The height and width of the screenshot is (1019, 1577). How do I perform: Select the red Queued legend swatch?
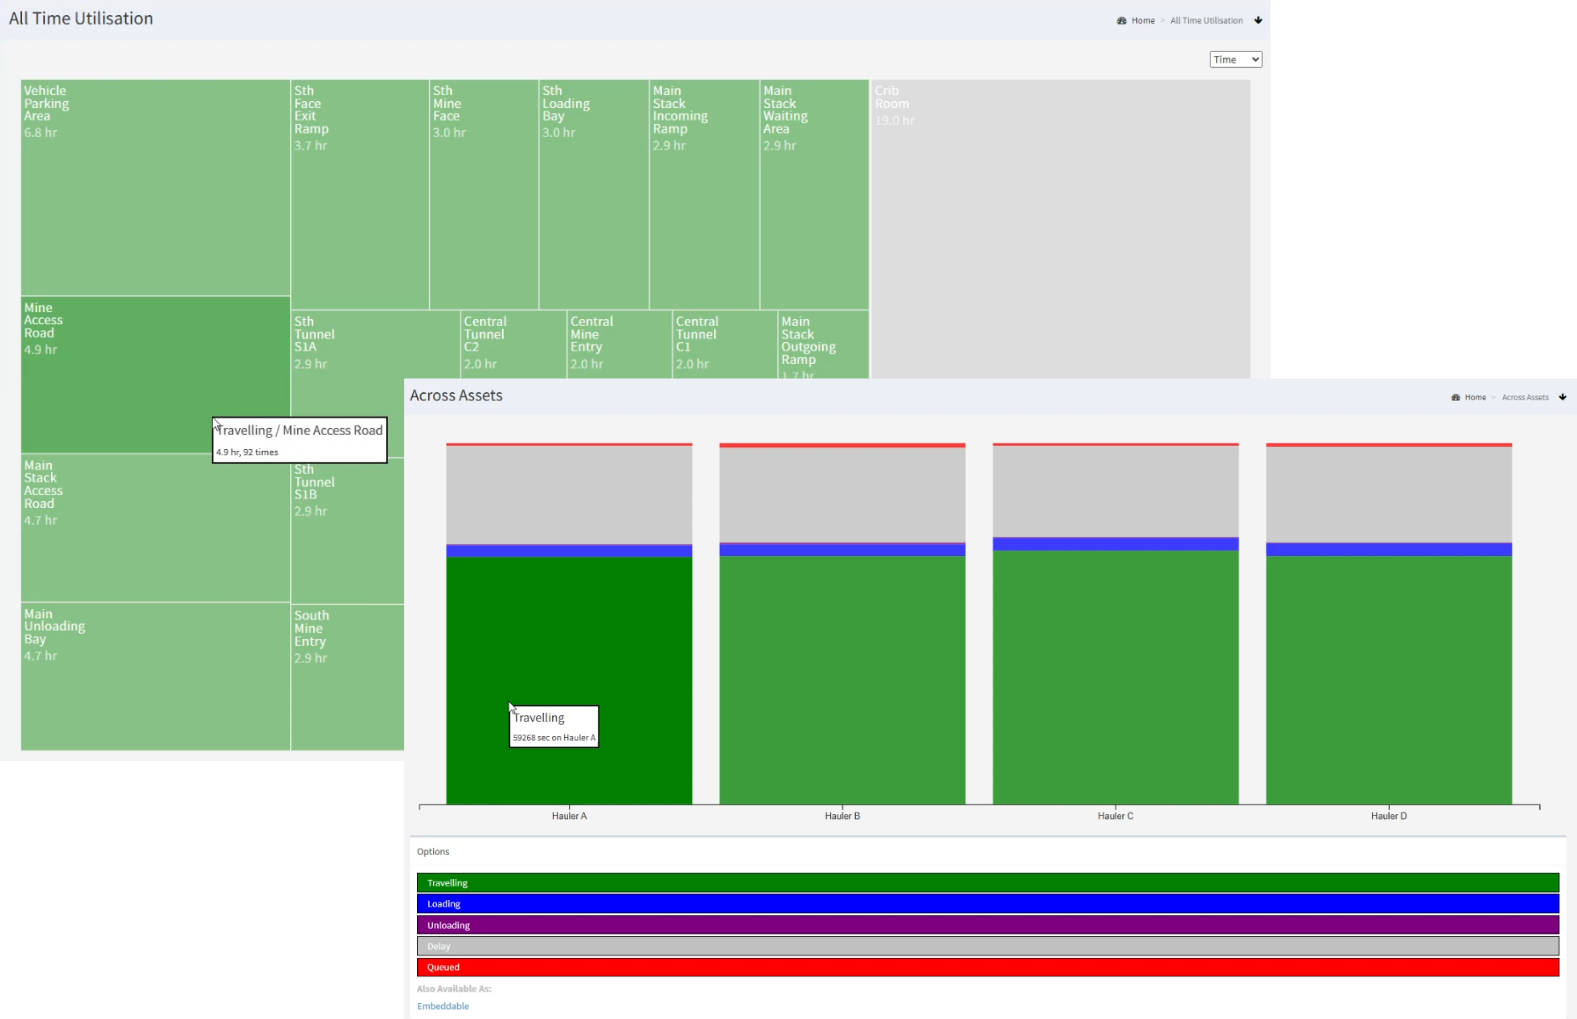pos(987,967)
